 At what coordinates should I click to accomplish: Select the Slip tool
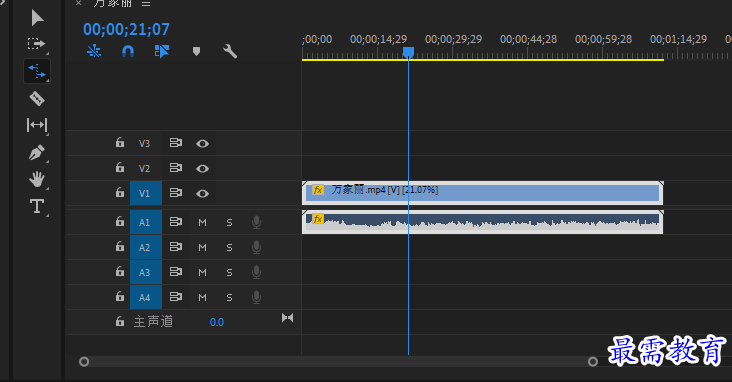[x=37, y=125]
